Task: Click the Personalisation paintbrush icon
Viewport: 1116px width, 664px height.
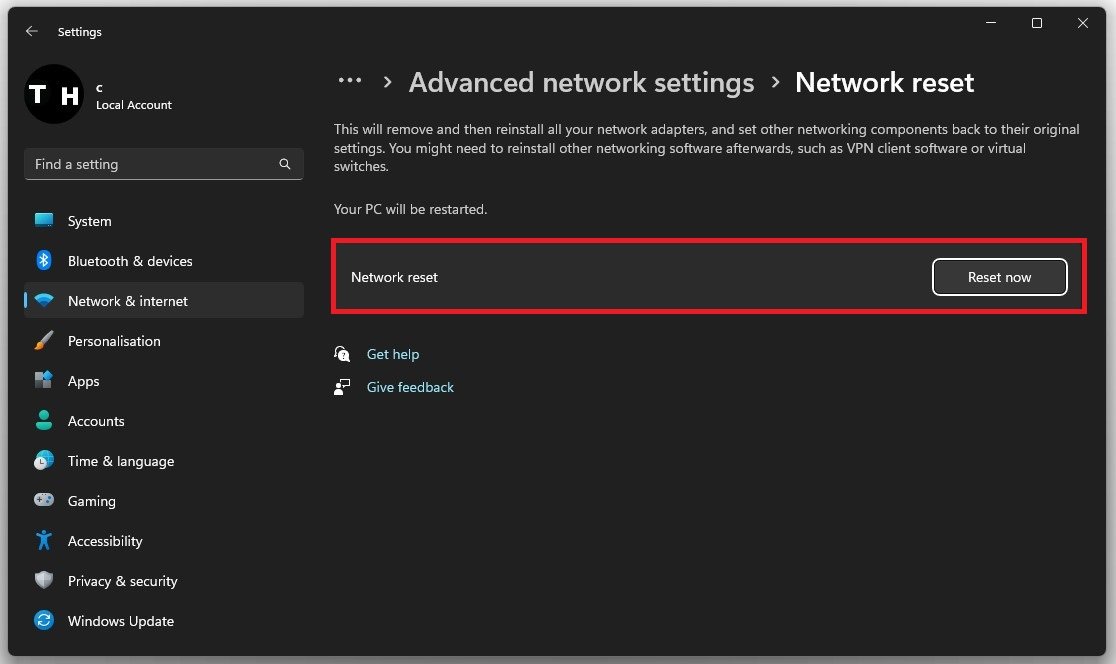Action: [x=44, y=341]
